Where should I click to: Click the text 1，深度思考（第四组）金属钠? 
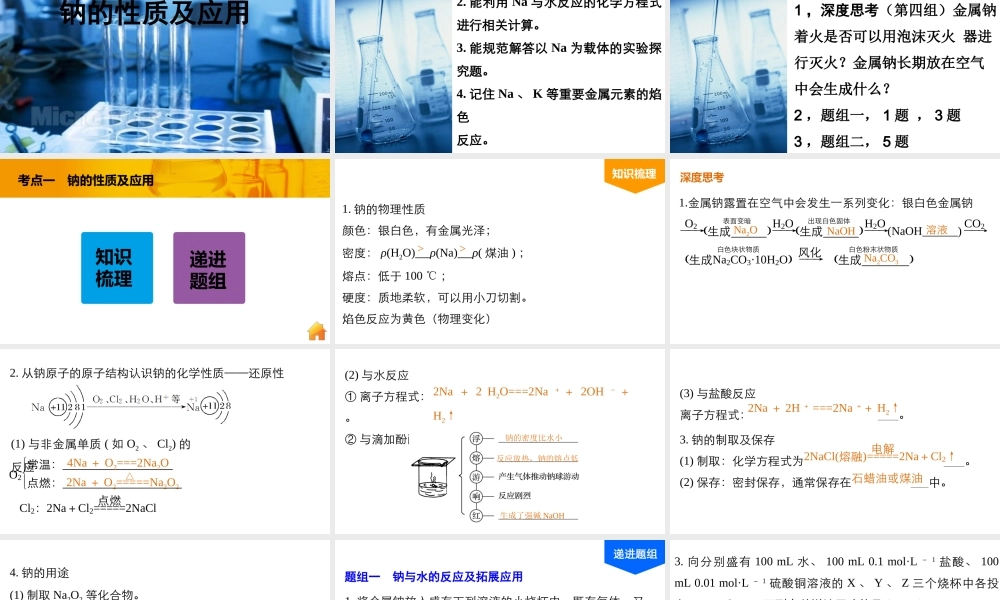[x=895, y=10]
